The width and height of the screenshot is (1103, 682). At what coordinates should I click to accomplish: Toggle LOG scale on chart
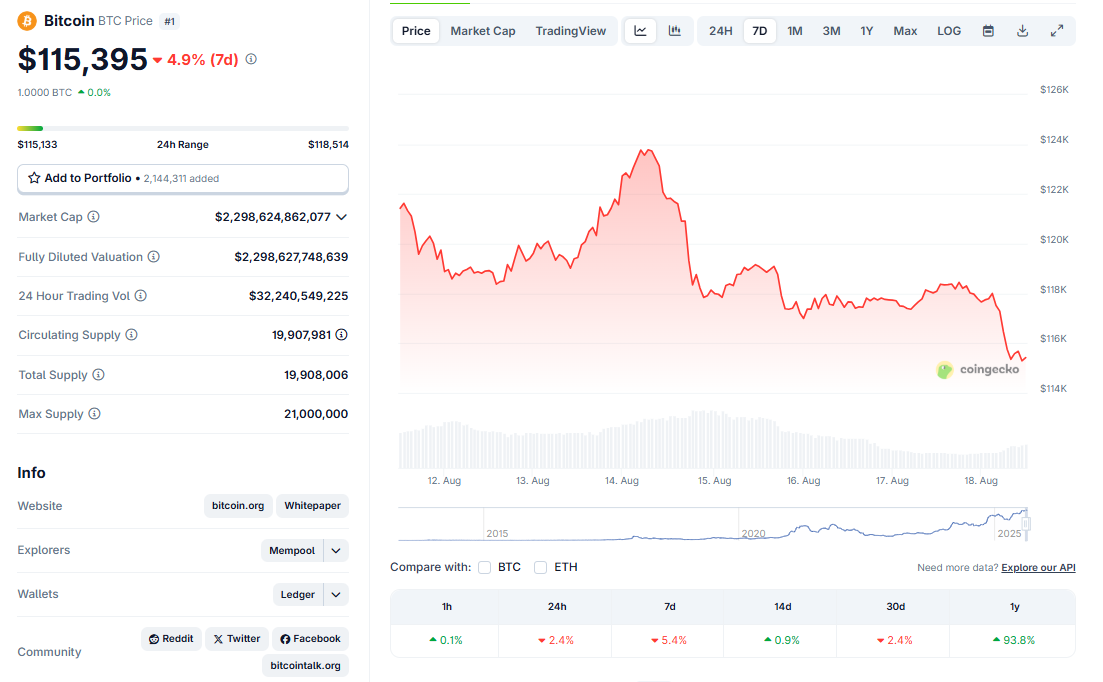(949, 31)
